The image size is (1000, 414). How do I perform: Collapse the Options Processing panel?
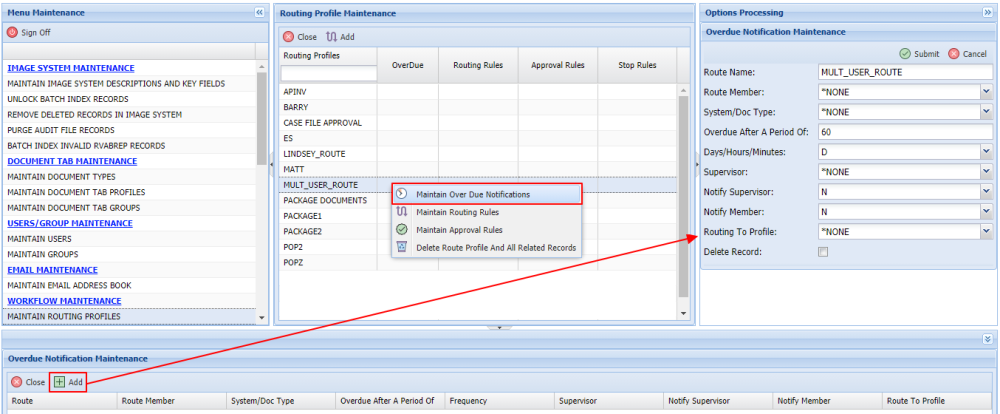click(x=988, y=12)
